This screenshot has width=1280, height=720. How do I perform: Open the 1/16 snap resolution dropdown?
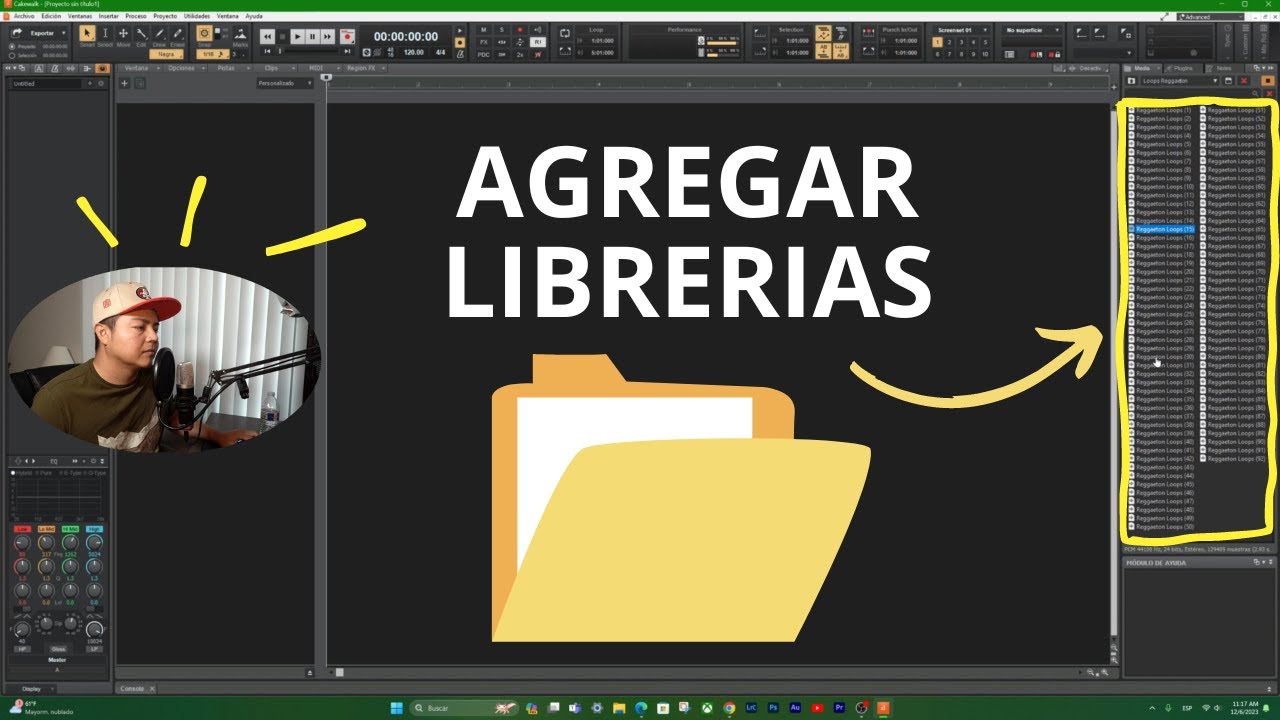point(211,54)
